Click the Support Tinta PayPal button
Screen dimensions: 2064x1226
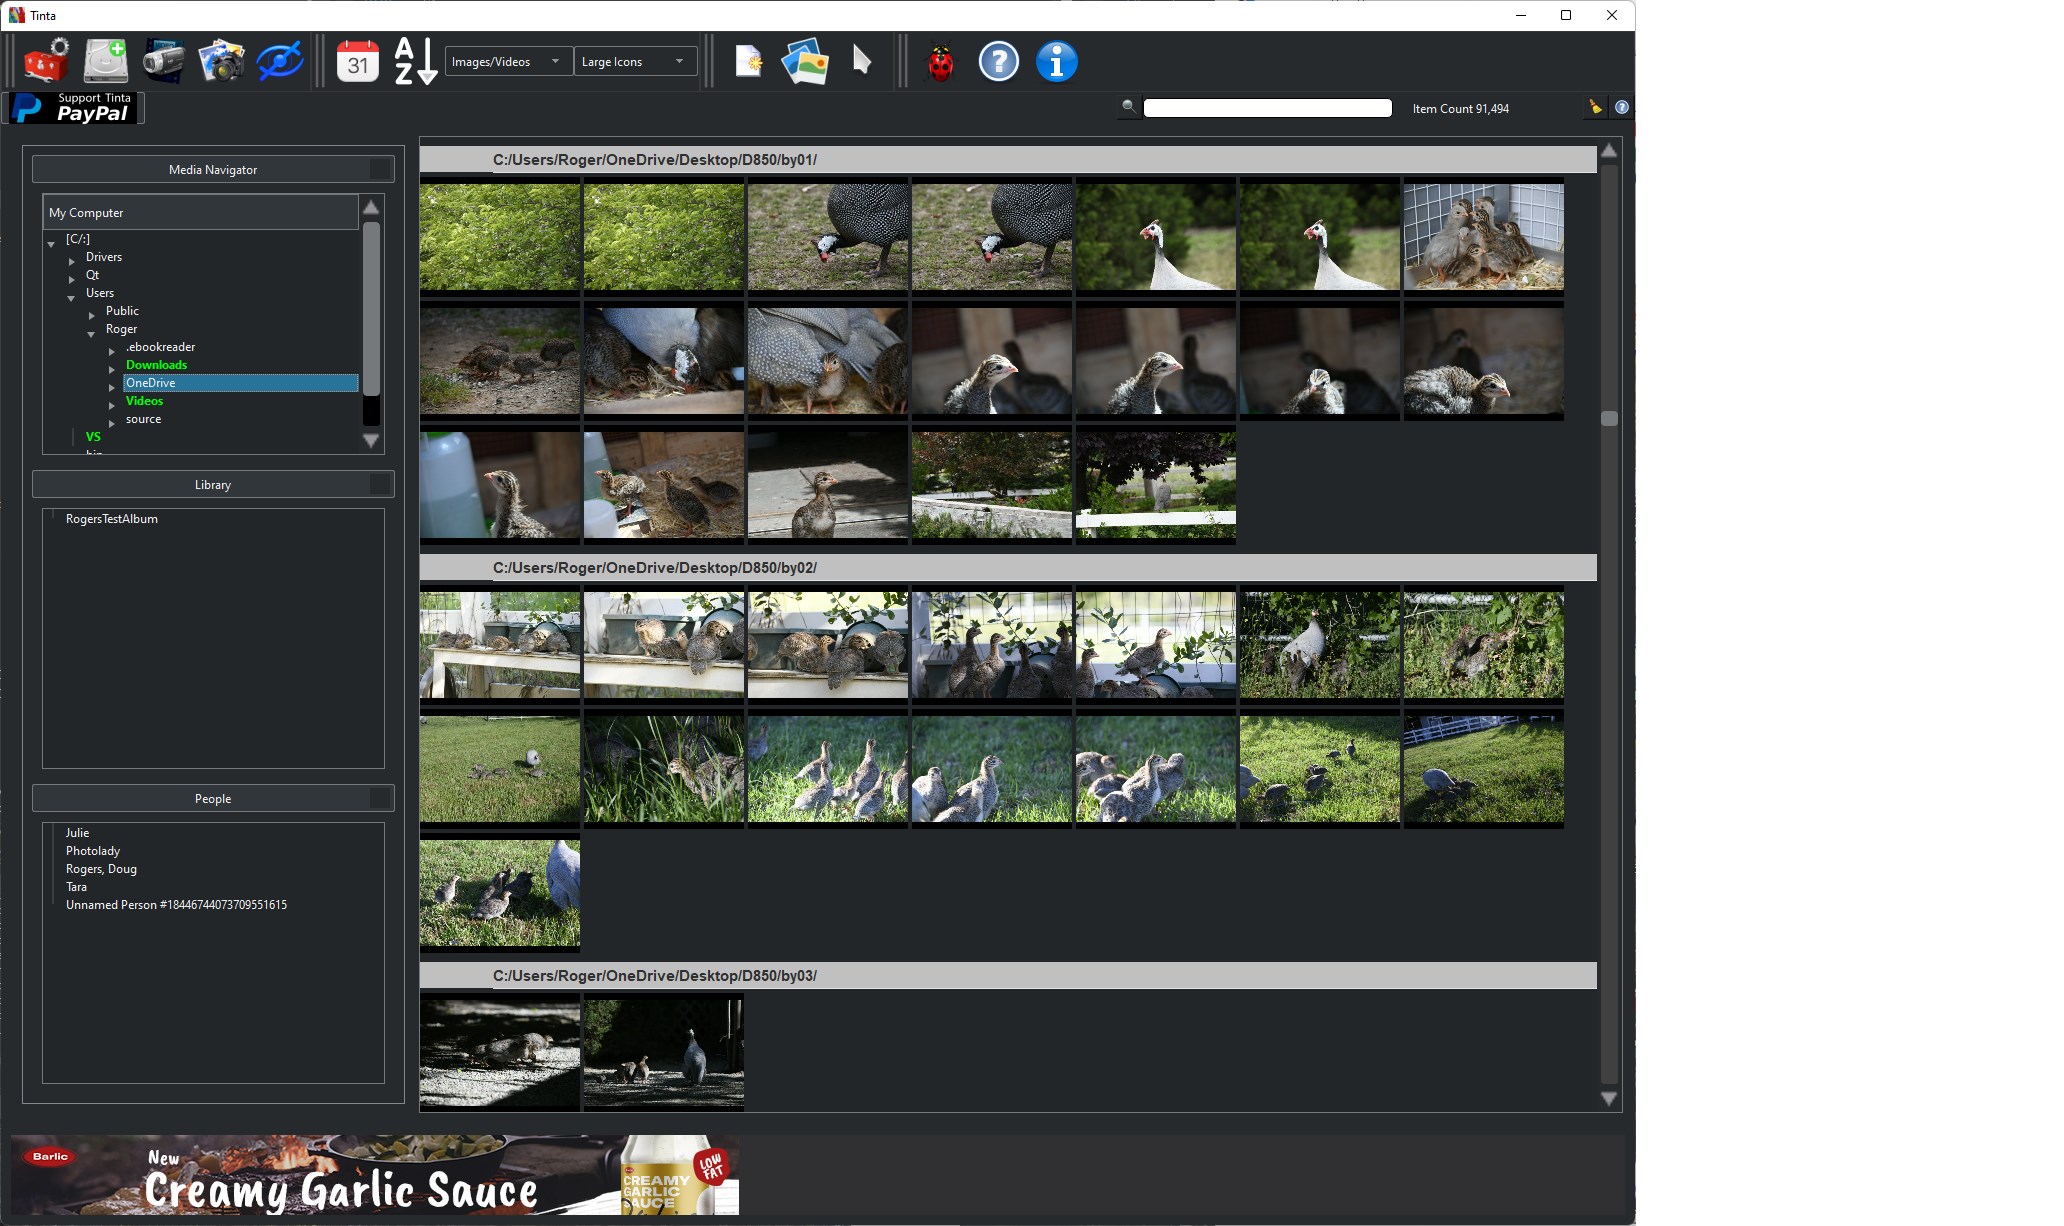tap(76, 107)
